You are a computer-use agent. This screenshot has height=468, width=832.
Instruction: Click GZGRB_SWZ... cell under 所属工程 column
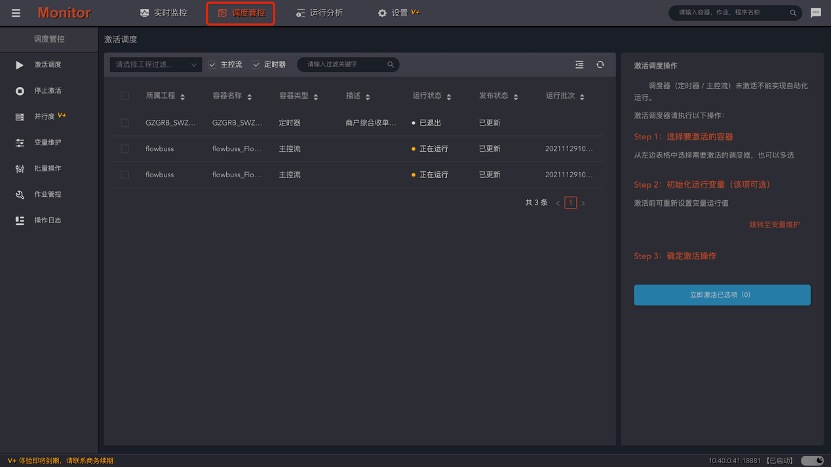coord(170,123)
